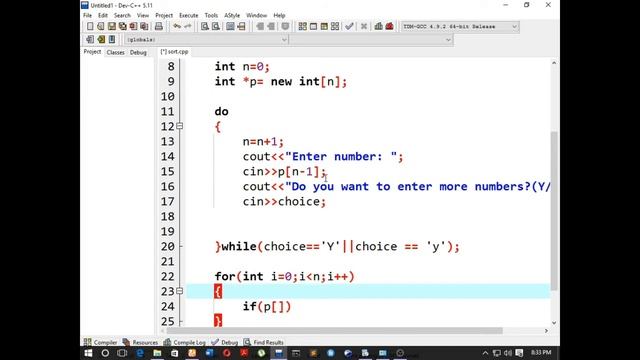Click the Save file toolbar icon
The height and width of the screenshot is (360, 640).
[112, 27]
